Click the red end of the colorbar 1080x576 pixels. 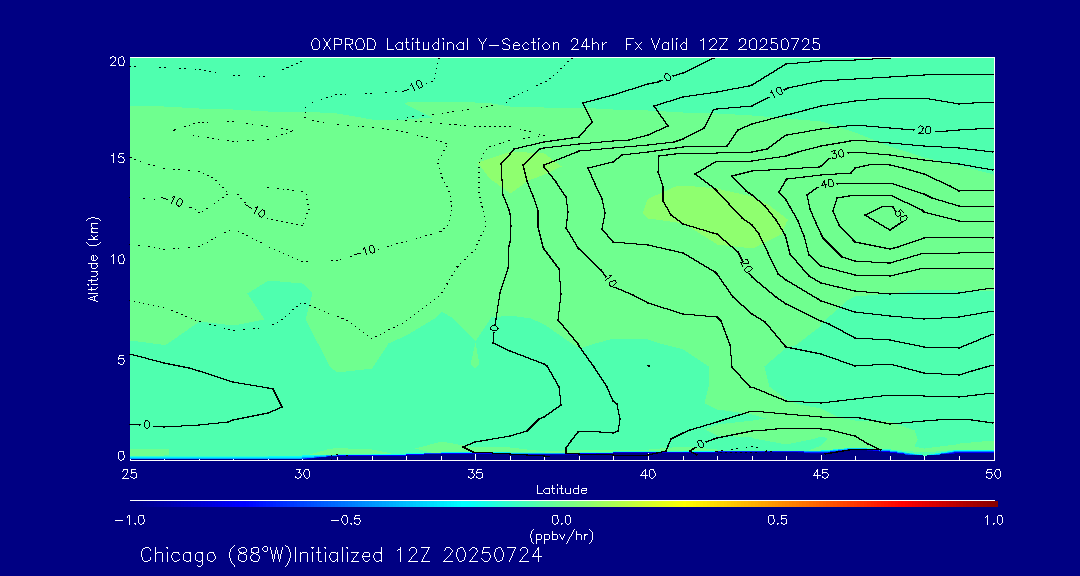pos(990,503)
